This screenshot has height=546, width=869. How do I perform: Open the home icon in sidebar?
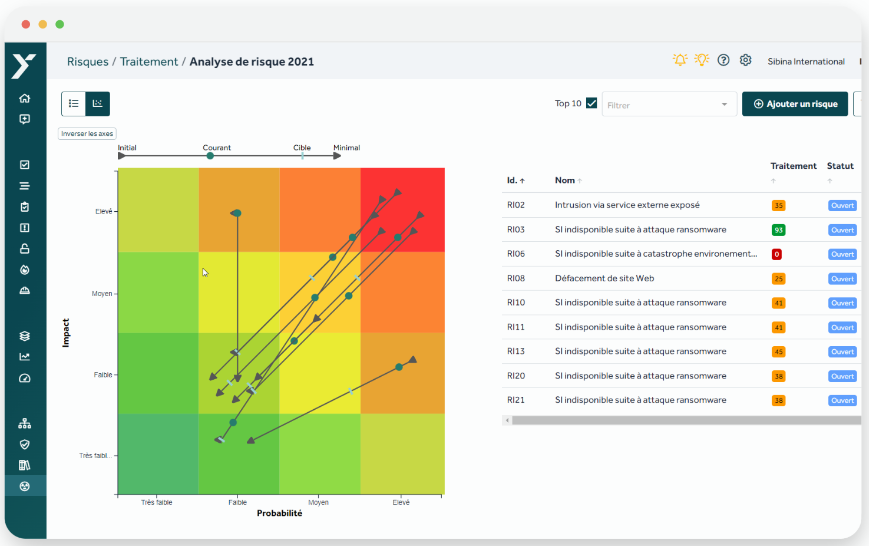tap(24, 98)
